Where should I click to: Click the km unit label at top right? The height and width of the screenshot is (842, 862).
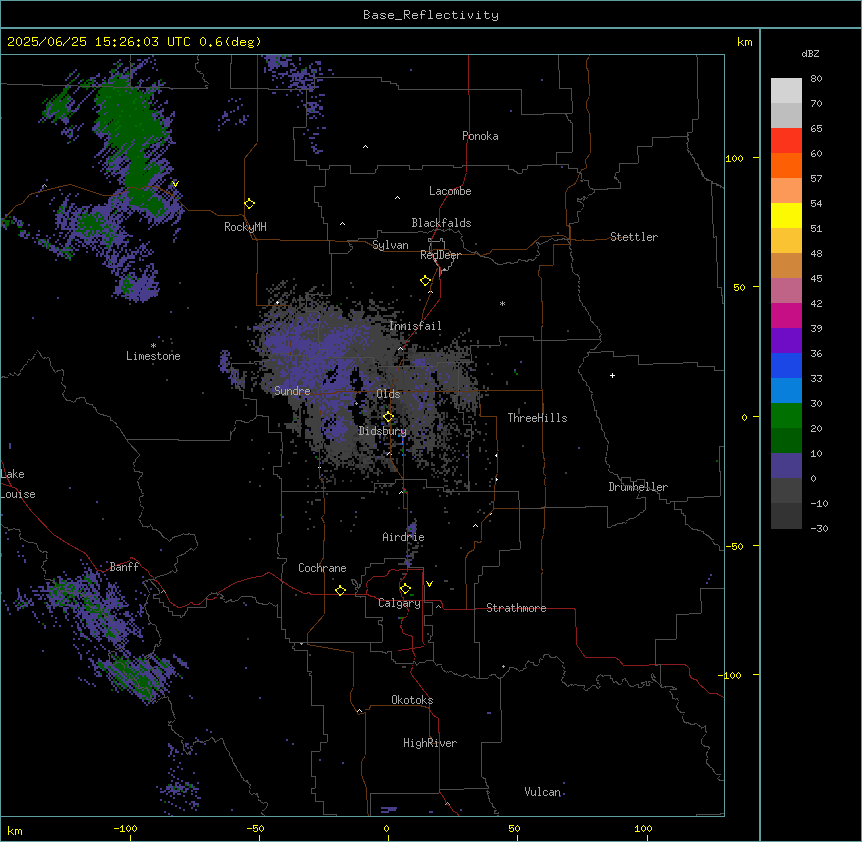pos(744,42)
